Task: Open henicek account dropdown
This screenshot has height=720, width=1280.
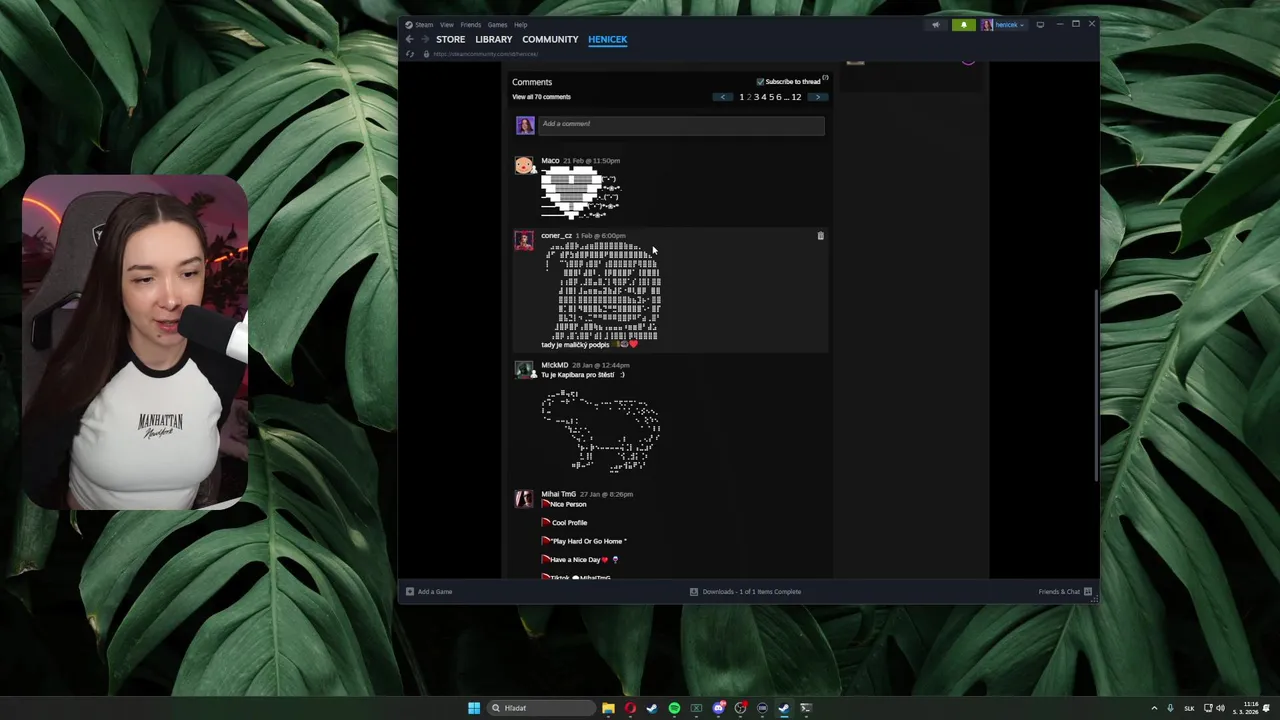Action: pos(1003,25)
